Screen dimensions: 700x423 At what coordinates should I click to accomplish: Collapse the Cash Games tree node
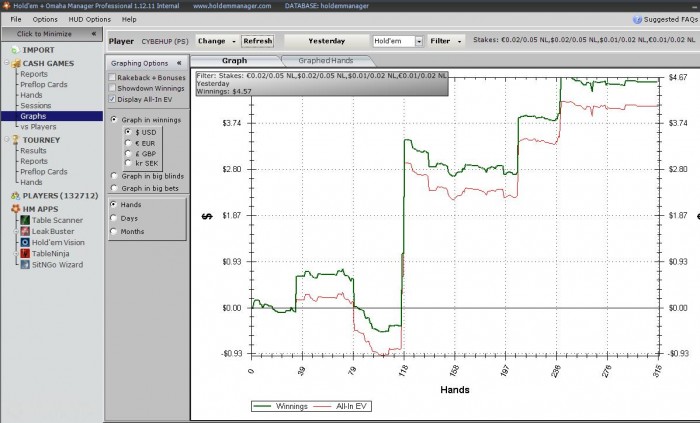(x=7, y=63)
